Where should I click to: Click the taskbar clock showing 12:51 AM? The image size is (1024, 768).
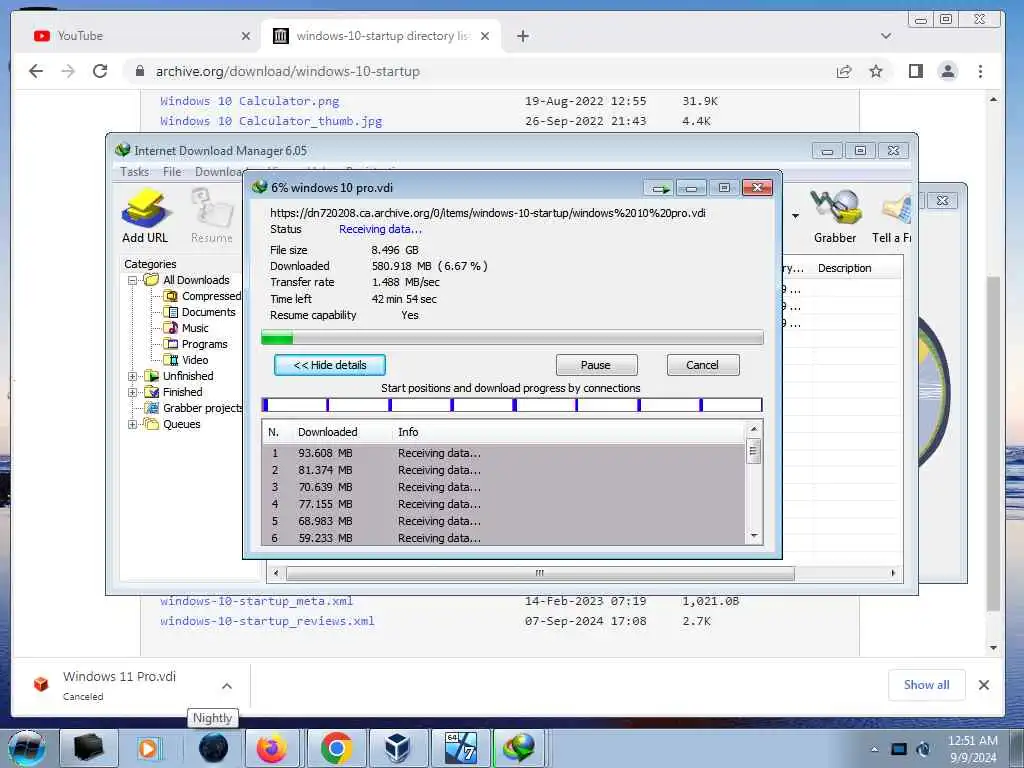point(972,749)
